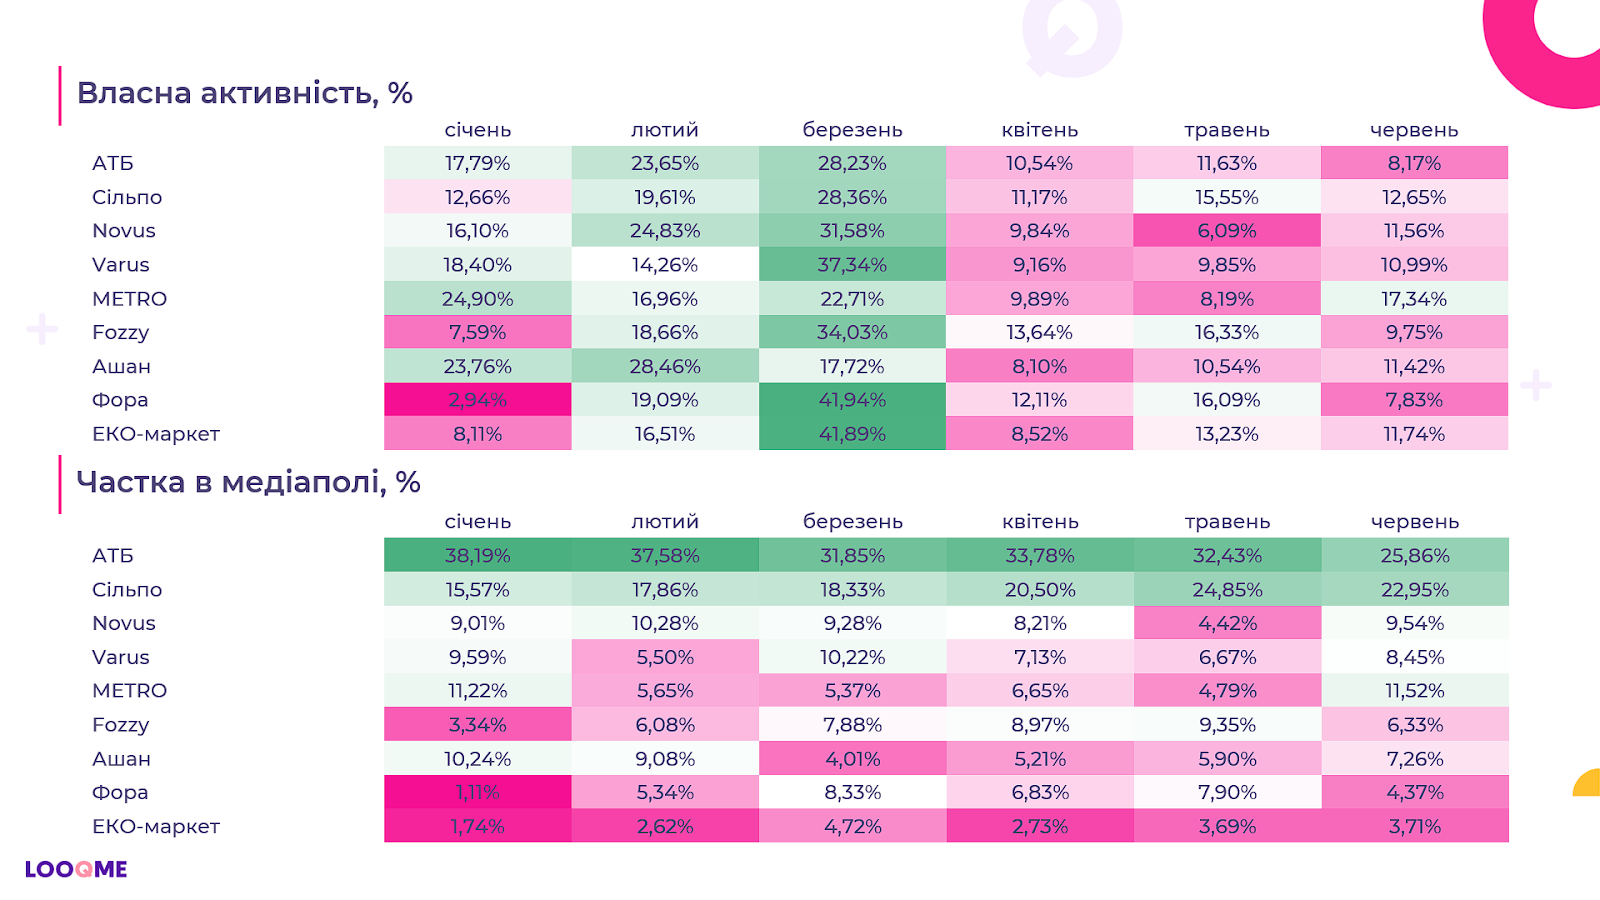
Task: Click the yellow semicircle on right edge
Action: pyautogui.click(x=1588, y=784)
